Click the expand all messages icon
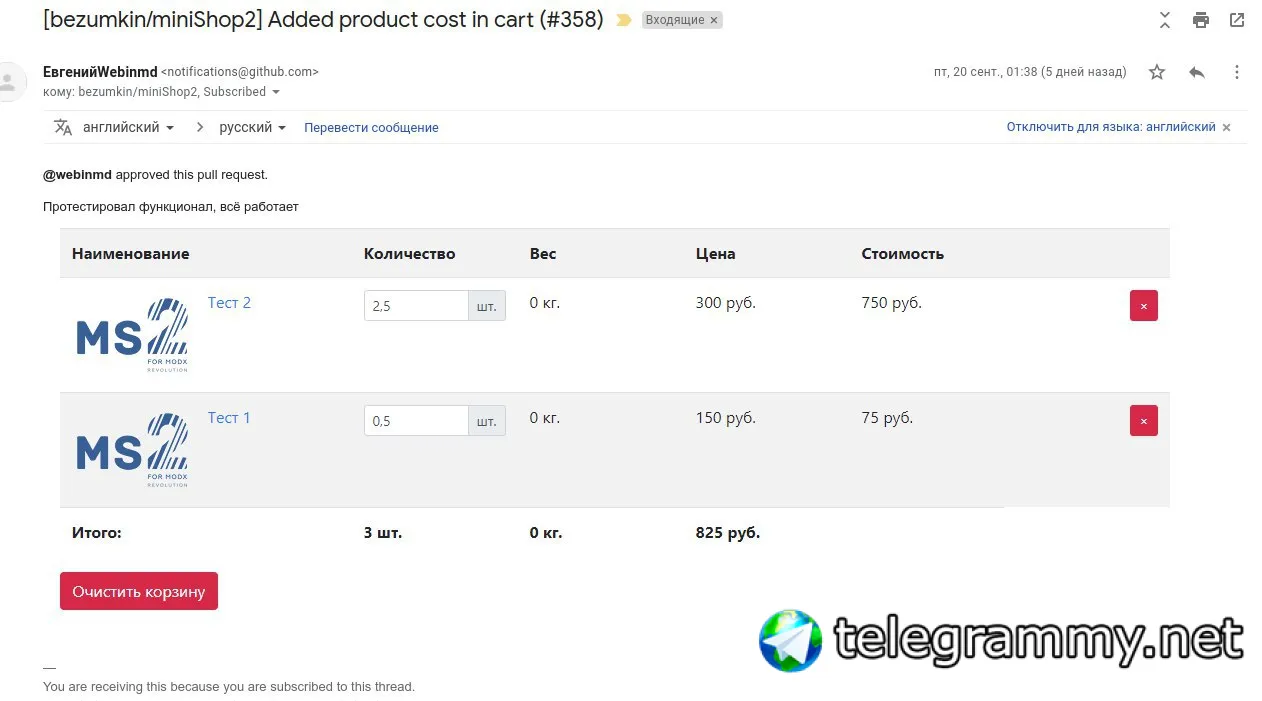Viewport: 1262px width, 701px height. click(x=1165, y=20)
